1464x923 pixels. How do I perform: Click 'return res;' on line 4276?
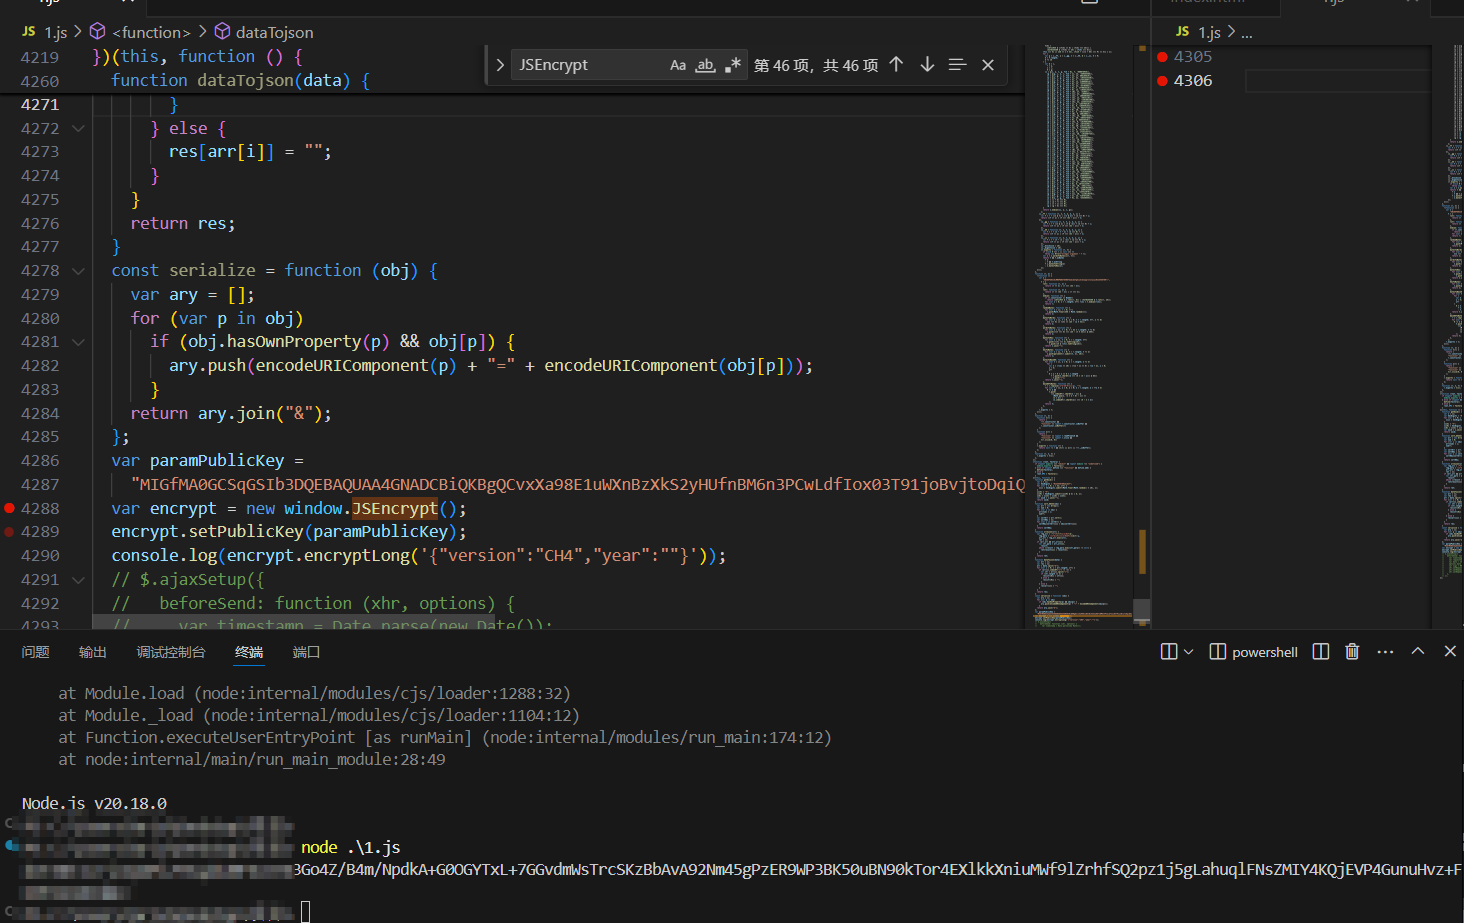[183, 224]
